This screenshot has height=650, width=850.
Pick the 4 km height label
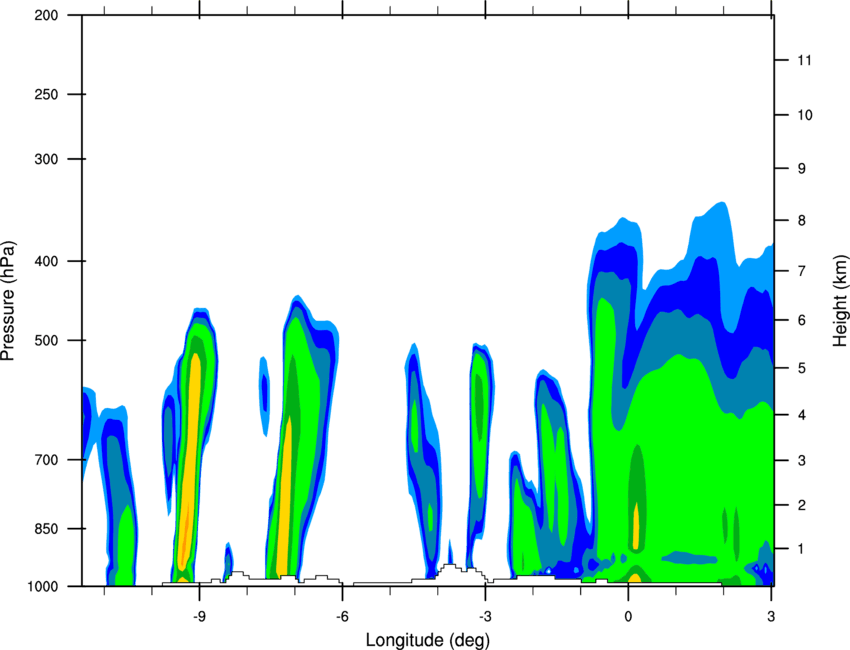click(x=802, y=415)
